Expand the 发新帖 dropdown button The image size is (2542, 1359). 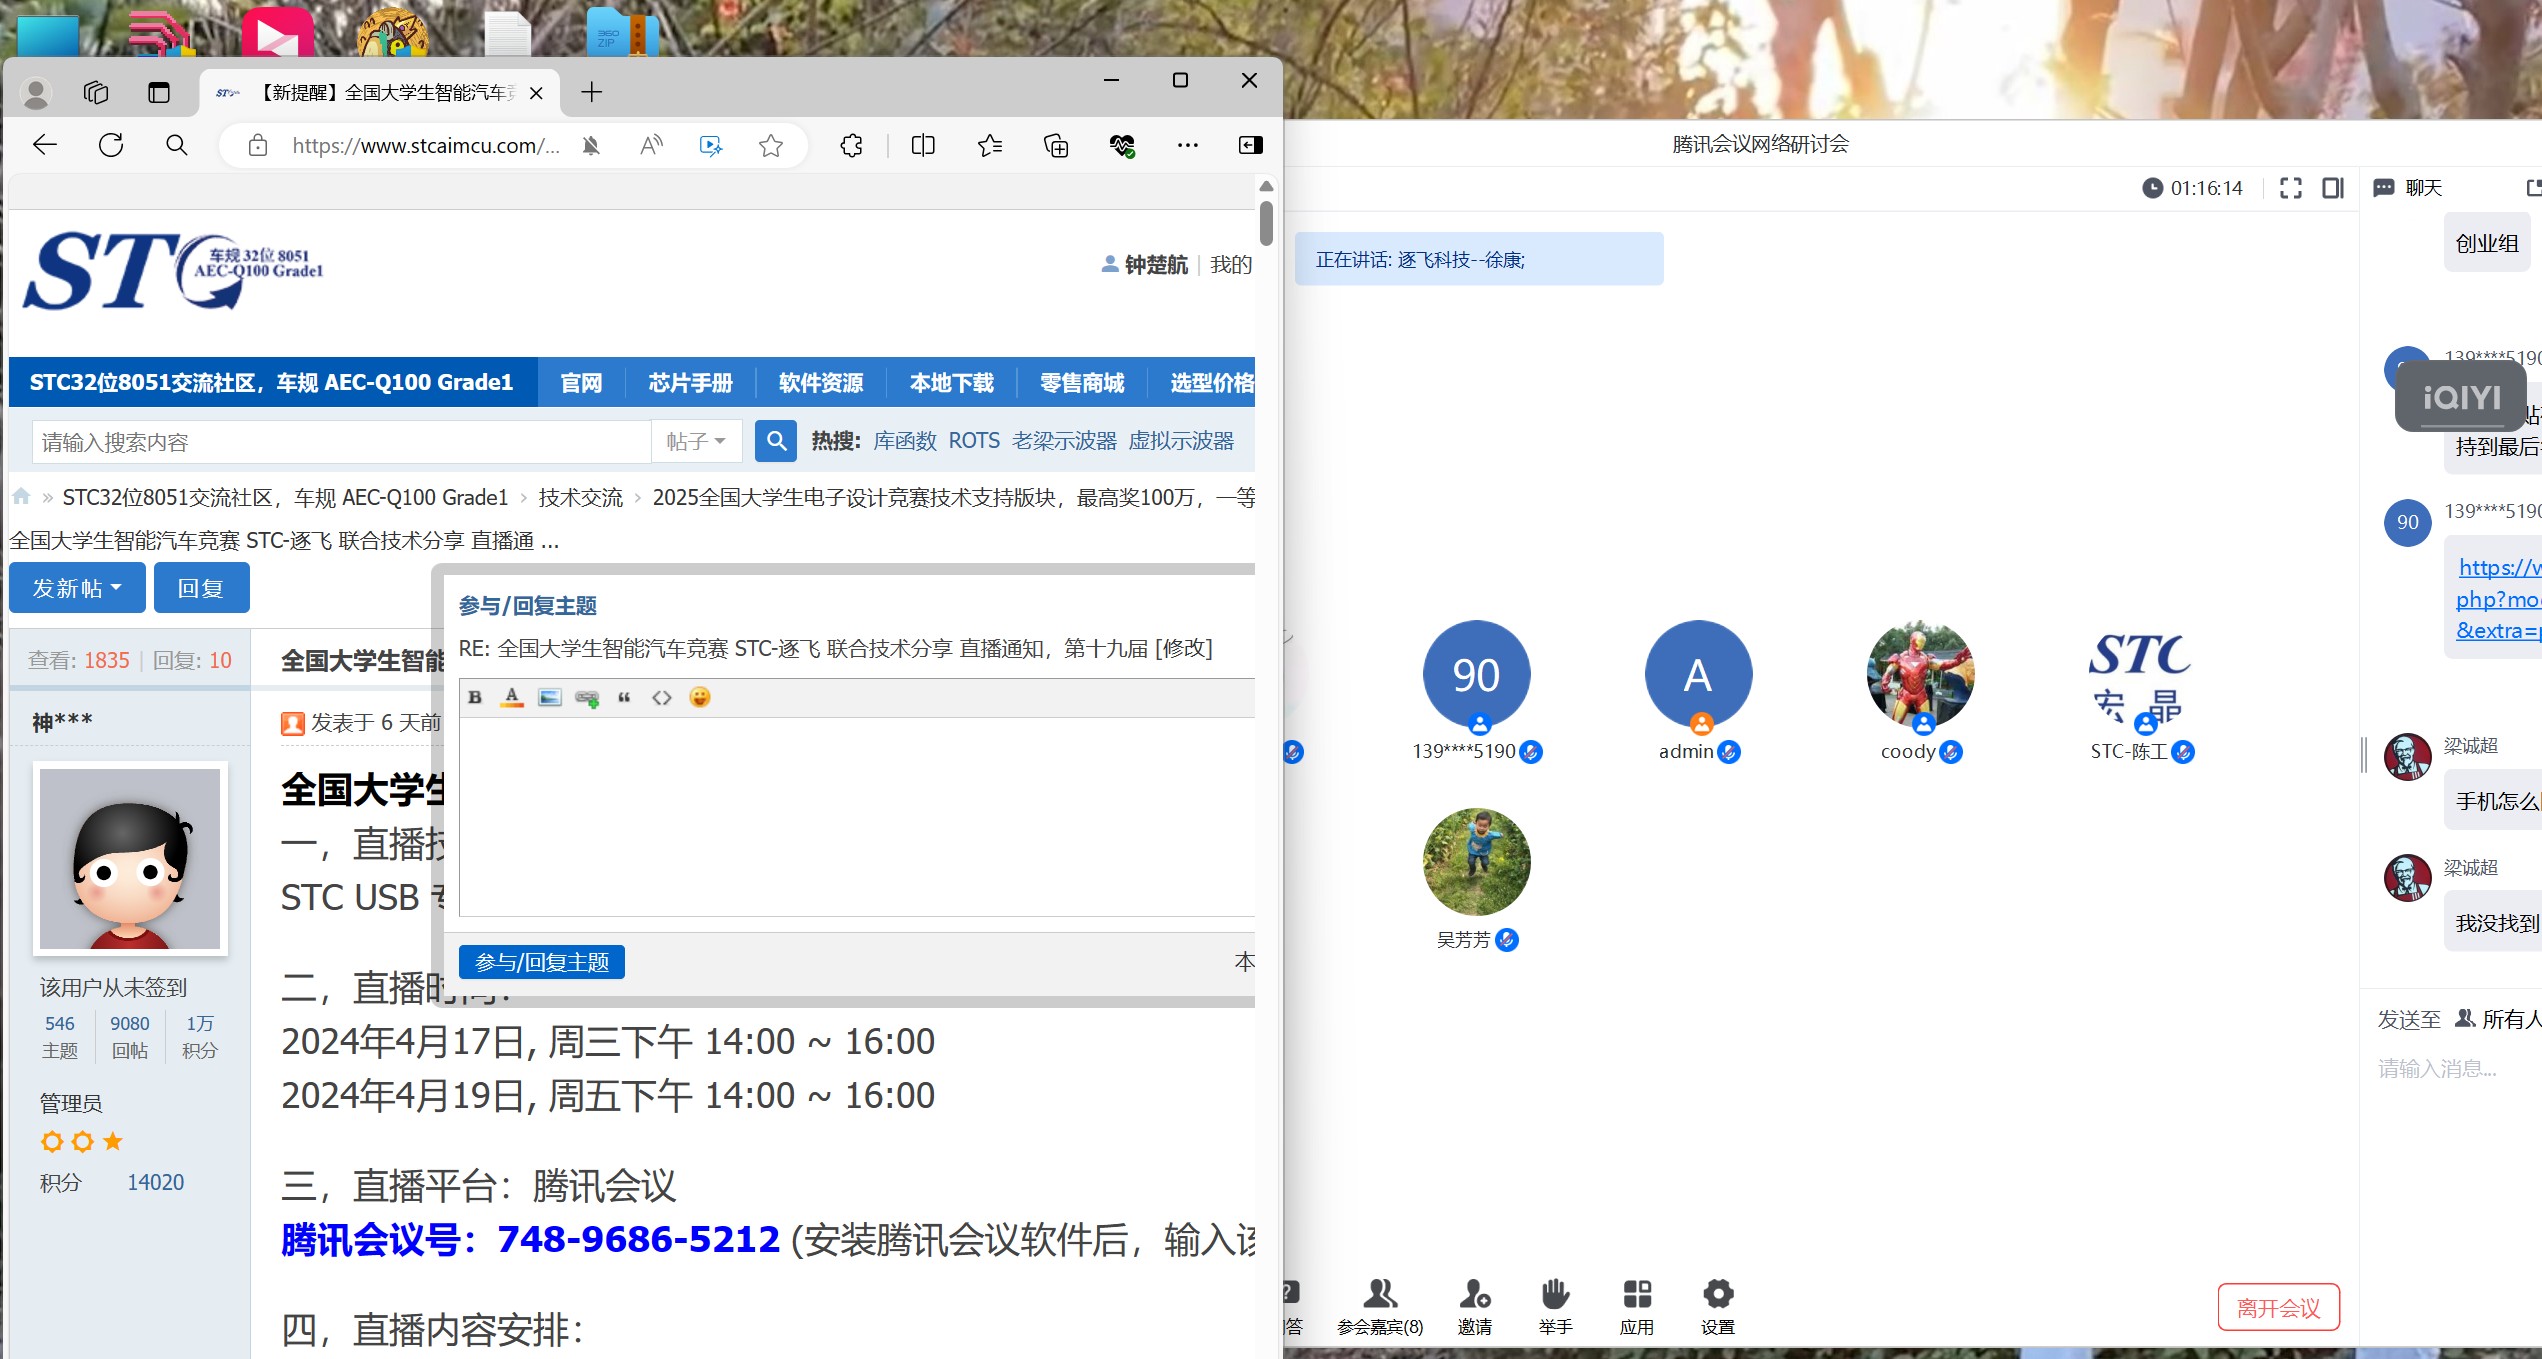(x=77, y=588)
